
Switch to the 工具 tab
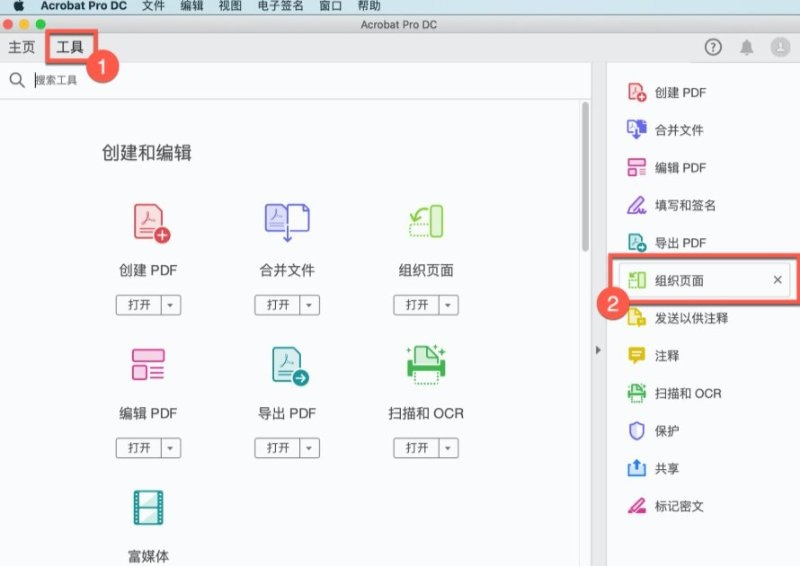pos(70,47)
